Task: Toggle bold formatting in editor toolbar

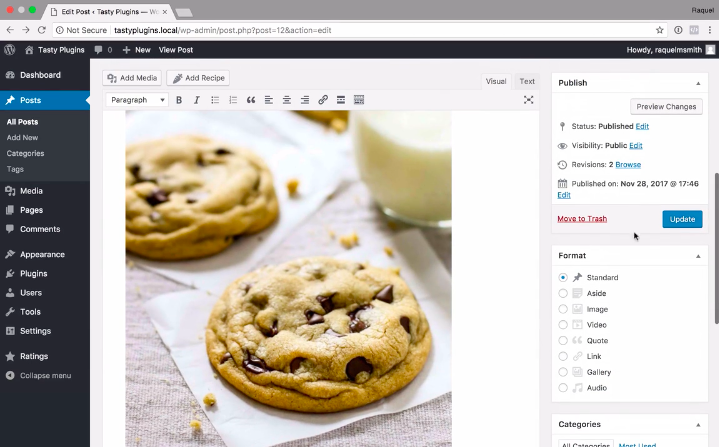Action: coord(179,100)
